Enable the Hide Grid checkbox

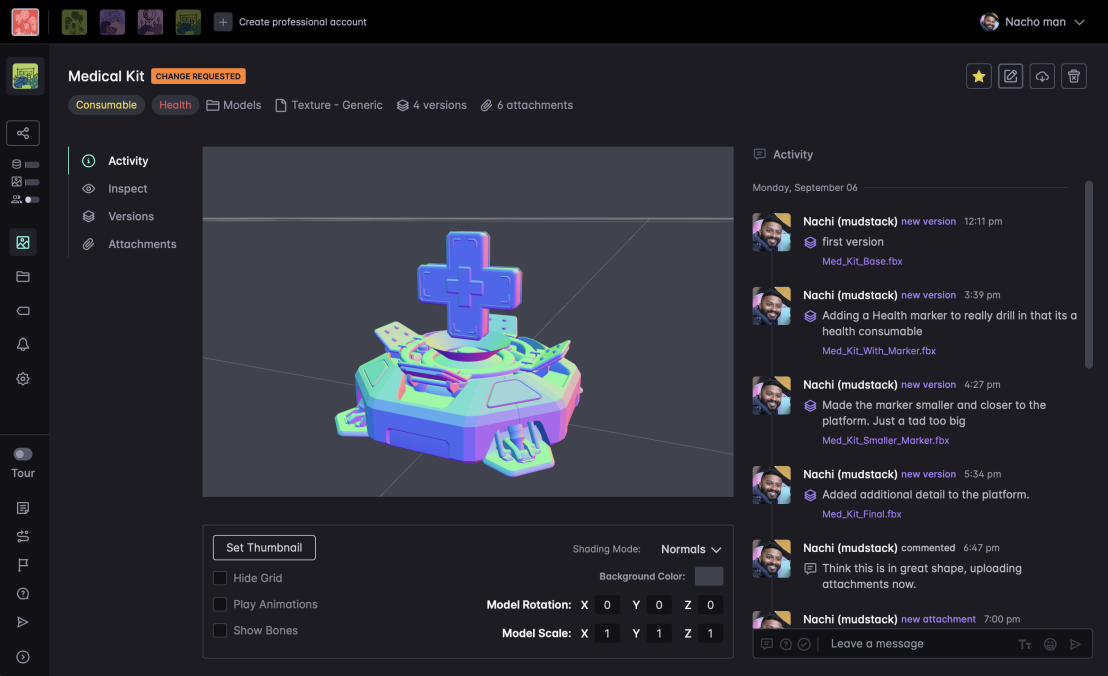coord(220,578)
